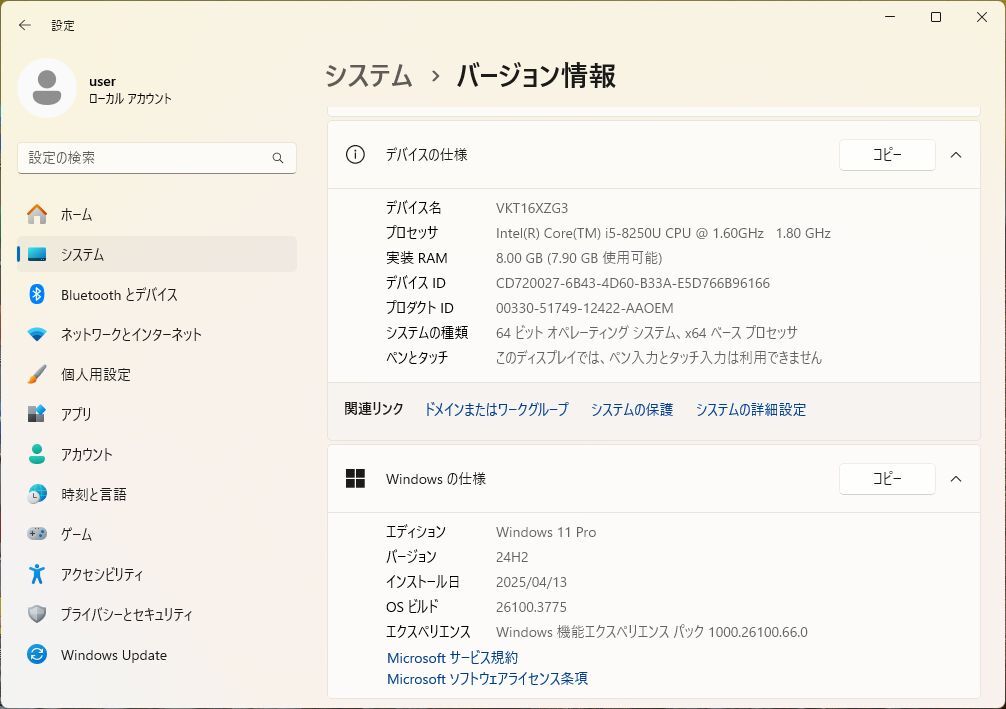Click the ホーム house icon
The height and width of the screenshot is (709, 1006).
(37, 214)
